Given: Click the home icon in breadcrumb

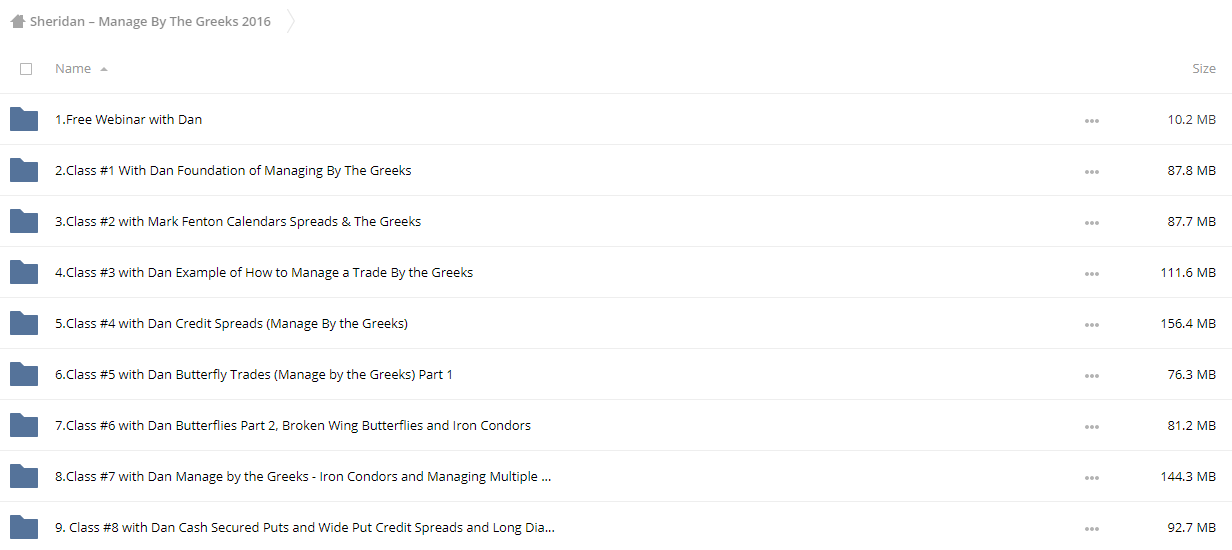Looking at the screenshot, I should point(17,21).
